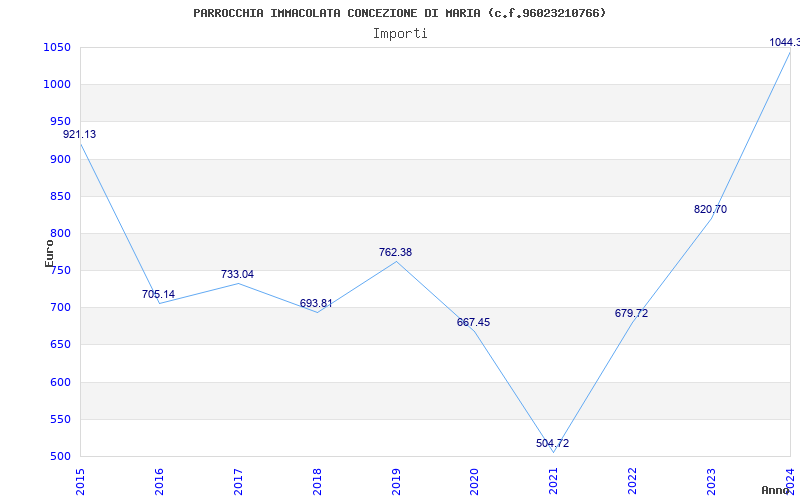The width and height of the screenshot is (800, 500).
Task: Click the 2016 year axis label
Action: pyautogui.click(x=159, y=481)
